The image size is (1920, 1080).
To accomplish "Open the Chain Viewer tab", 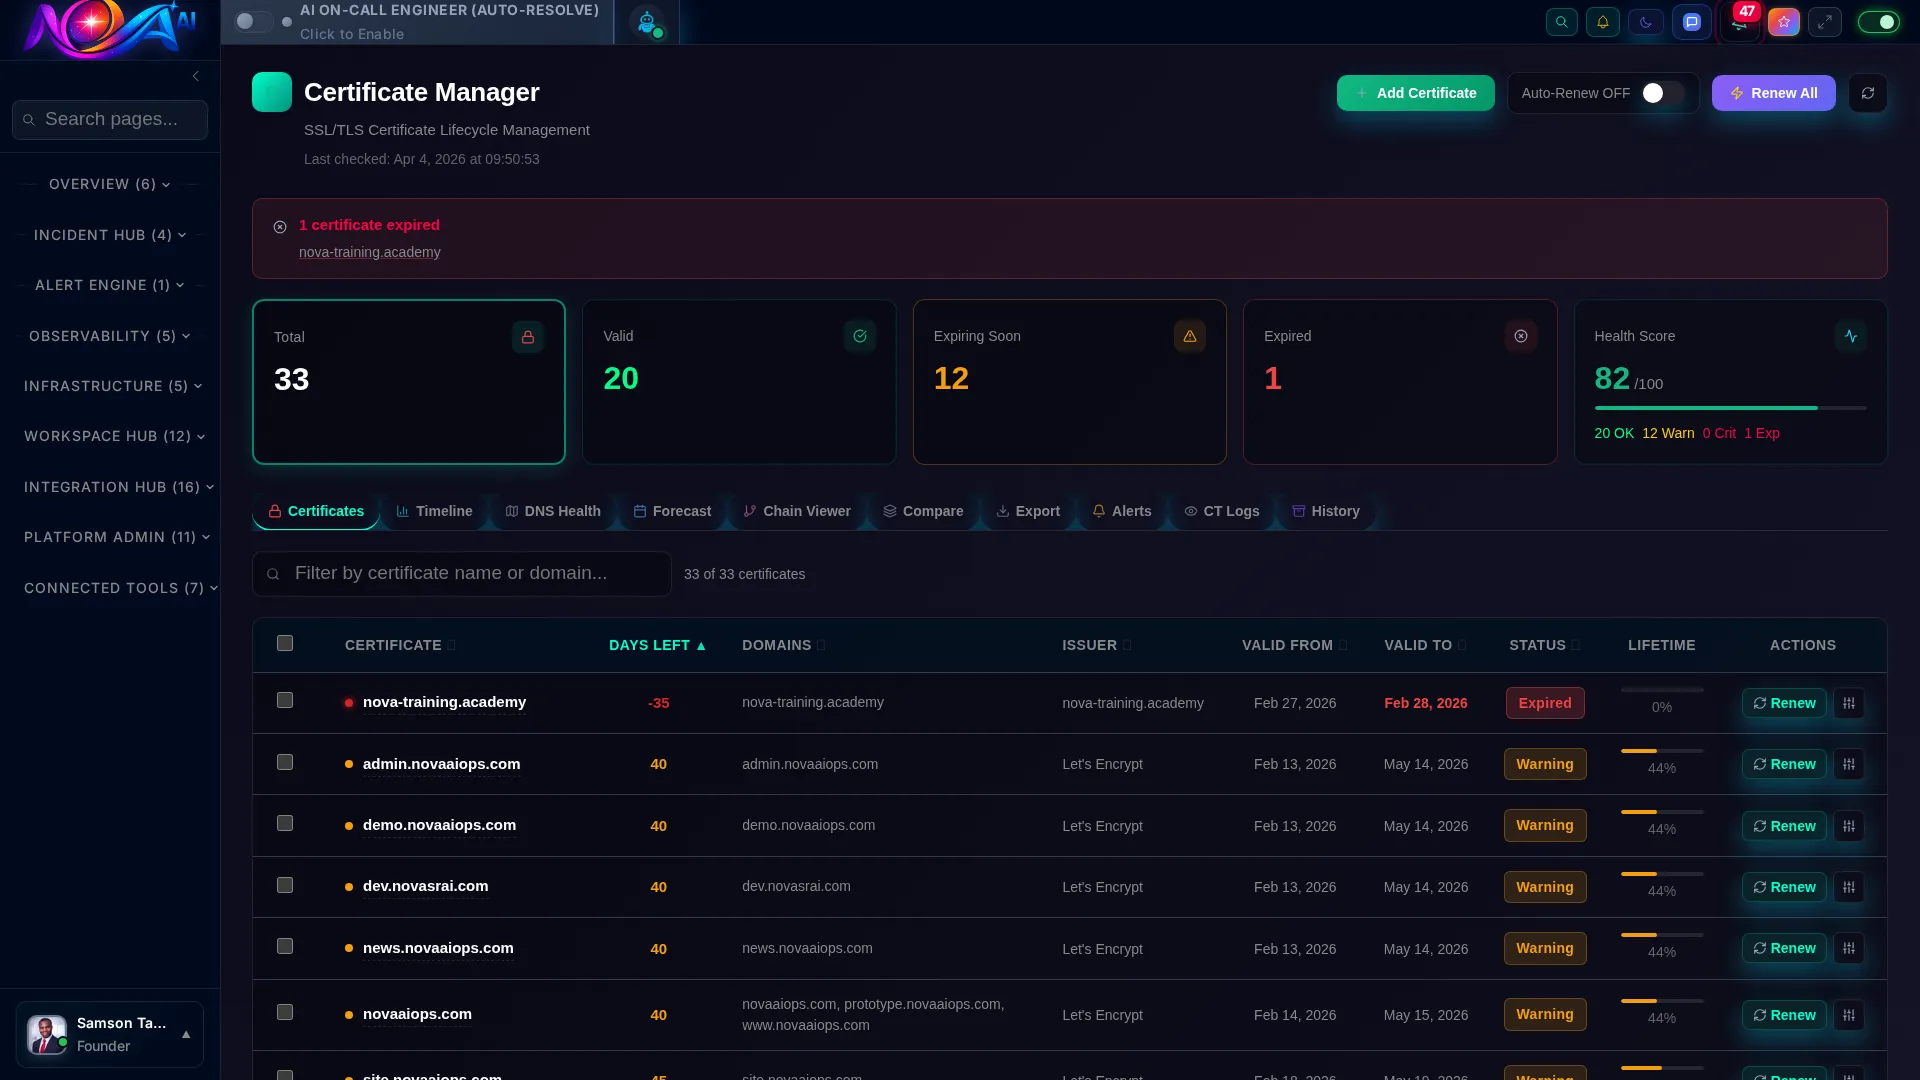I will pyautogui.click(x=797, y=511).
